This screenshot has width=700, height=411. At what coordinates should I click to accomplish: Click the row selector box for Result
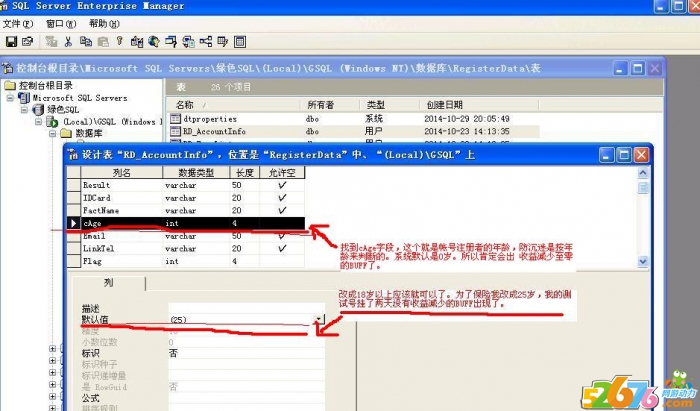[74, 185]
